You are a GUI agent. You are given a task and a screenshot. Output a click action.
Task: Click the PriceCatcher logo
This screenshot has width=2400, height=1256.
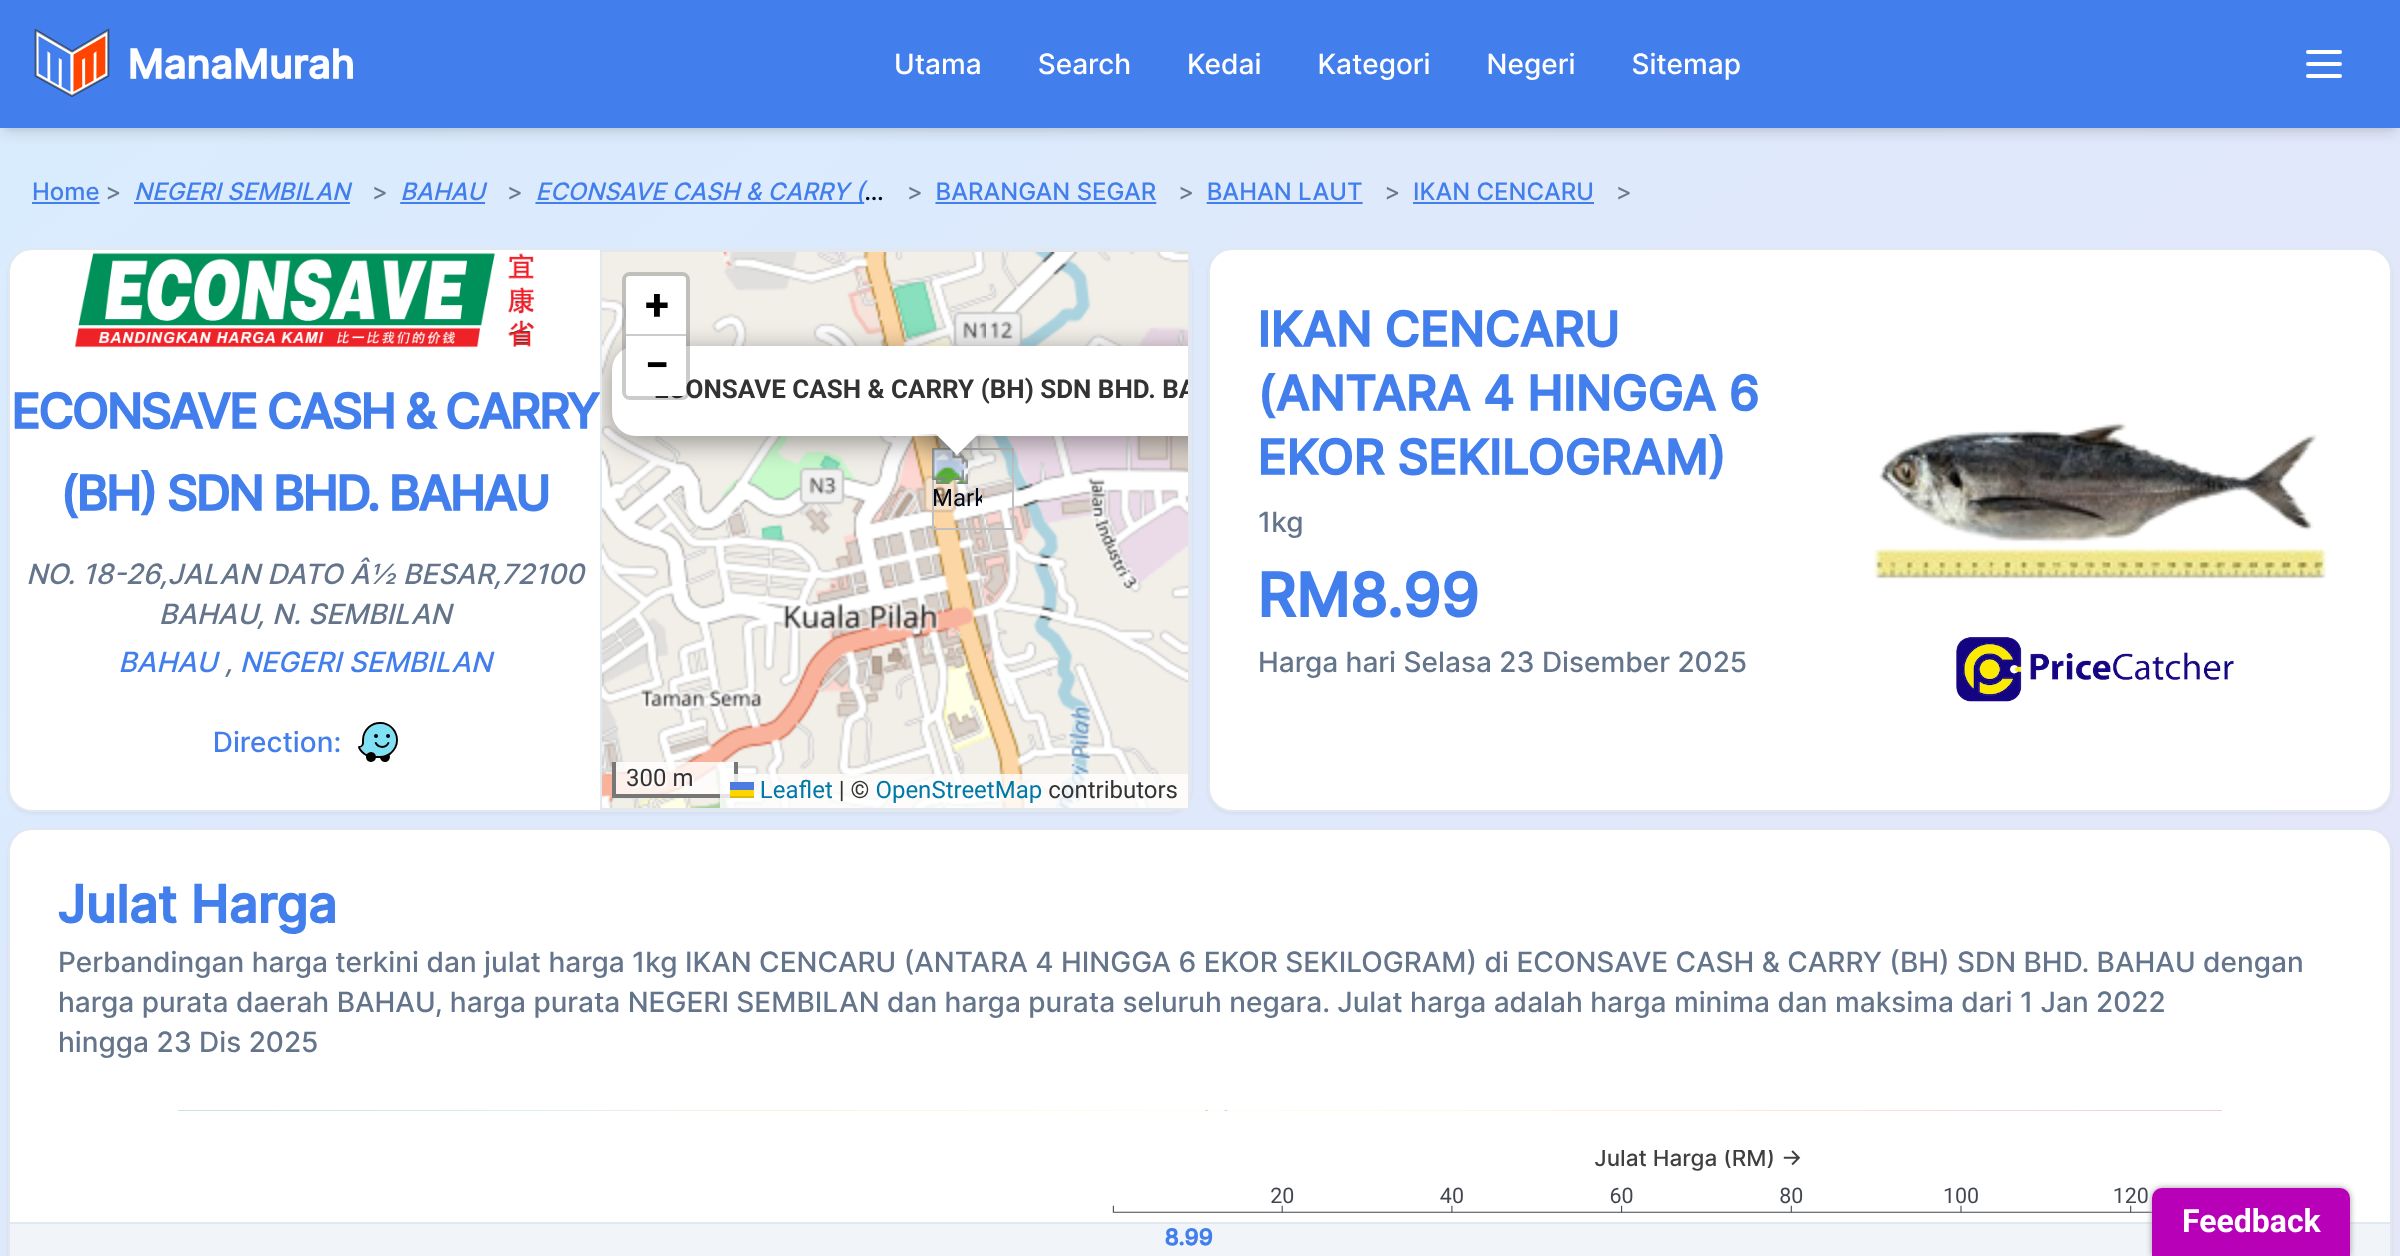pos(2094,668)
